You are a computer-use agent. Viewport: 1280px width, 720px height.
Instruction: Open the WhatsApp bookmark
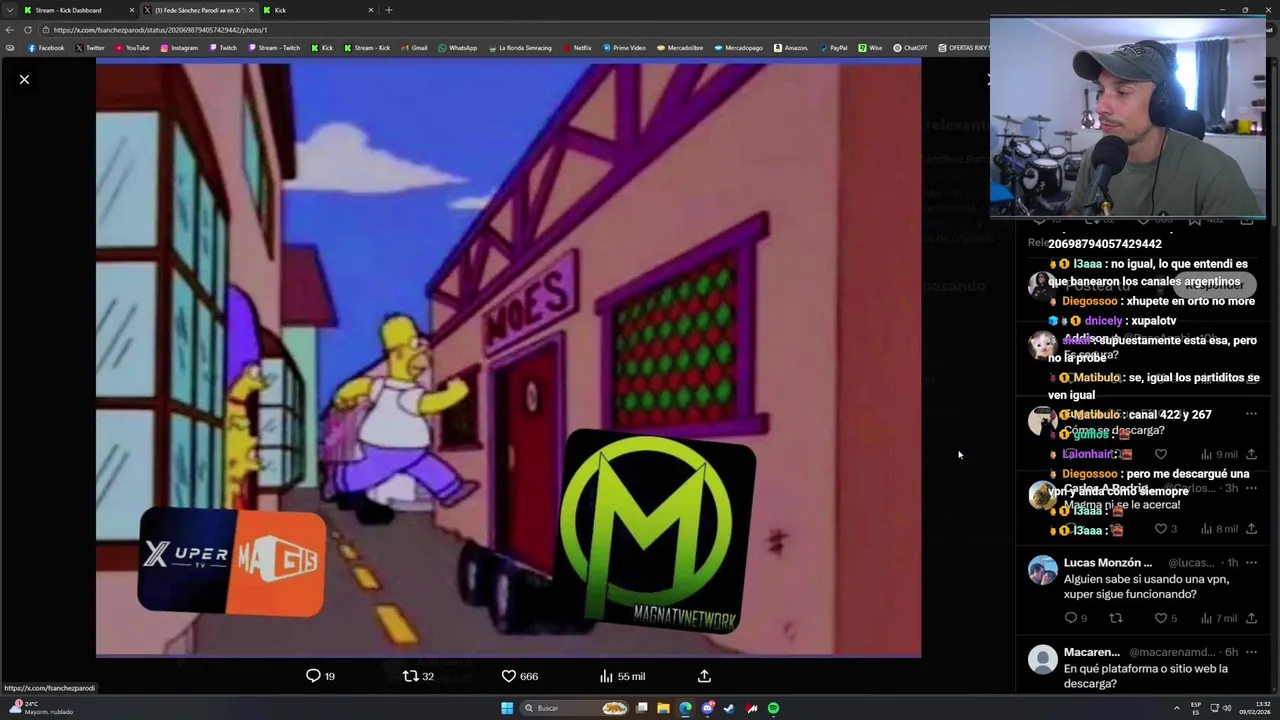coord(458,48)
